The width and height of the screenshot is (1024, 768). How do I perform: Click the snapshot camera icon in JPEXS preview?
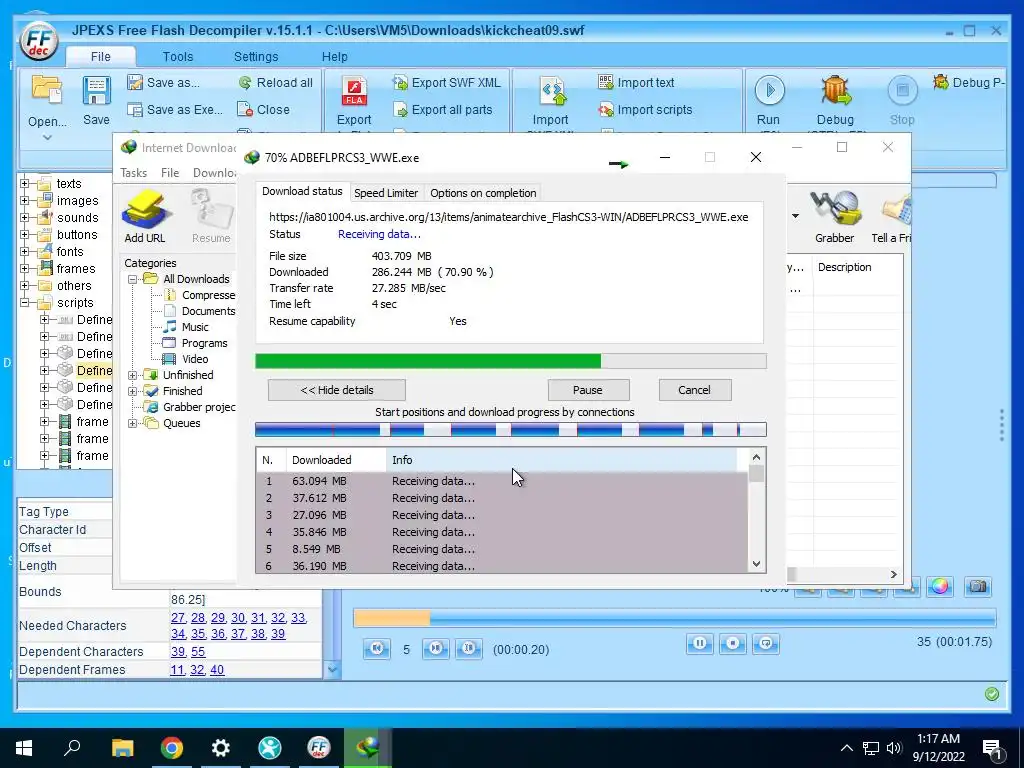(978, 586)
